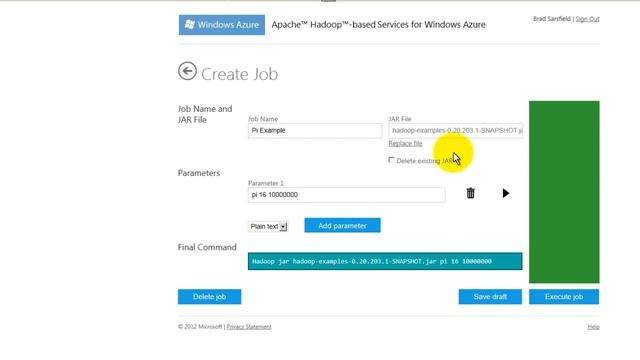Click the user name Brad Sarsfield
This screenshot has height=360, width=640.
coord(552,19)
